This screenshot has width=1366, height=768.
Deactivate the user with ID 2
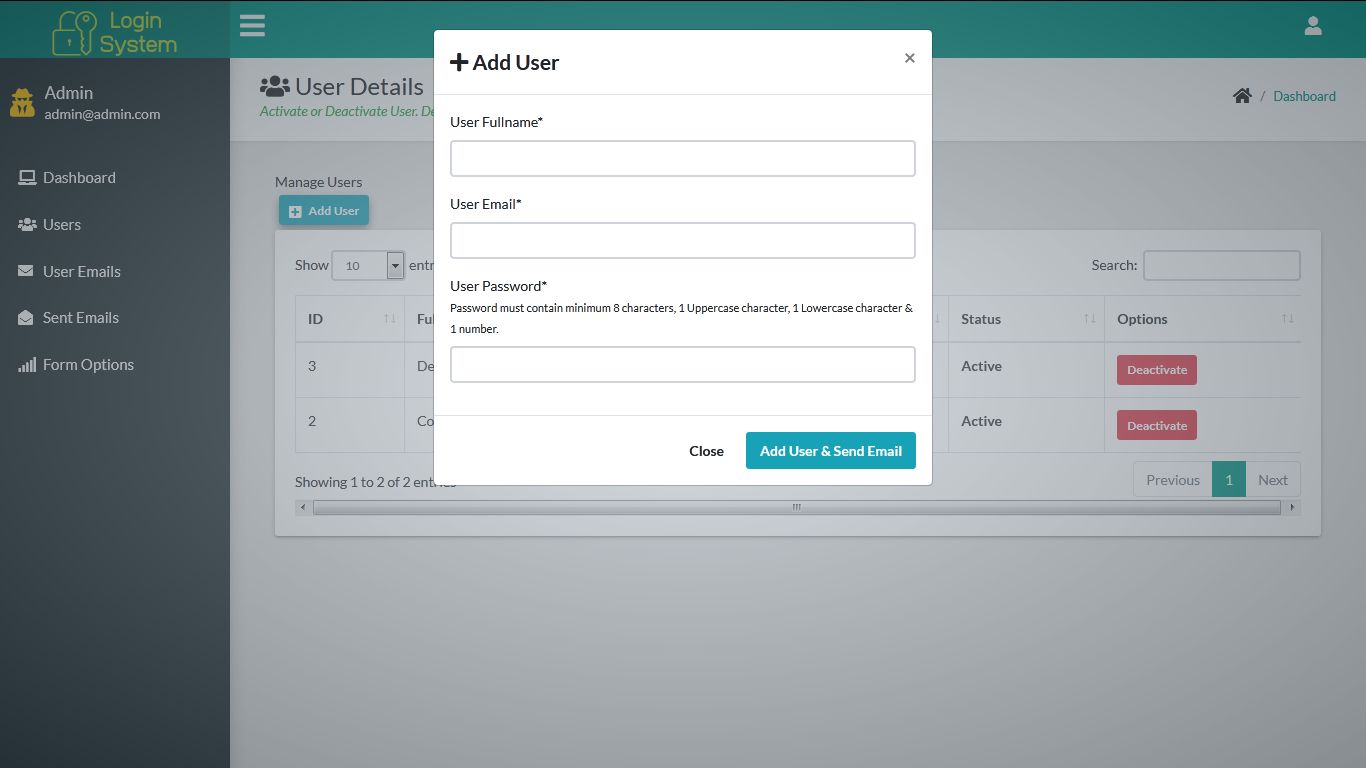coord(1156,424)
